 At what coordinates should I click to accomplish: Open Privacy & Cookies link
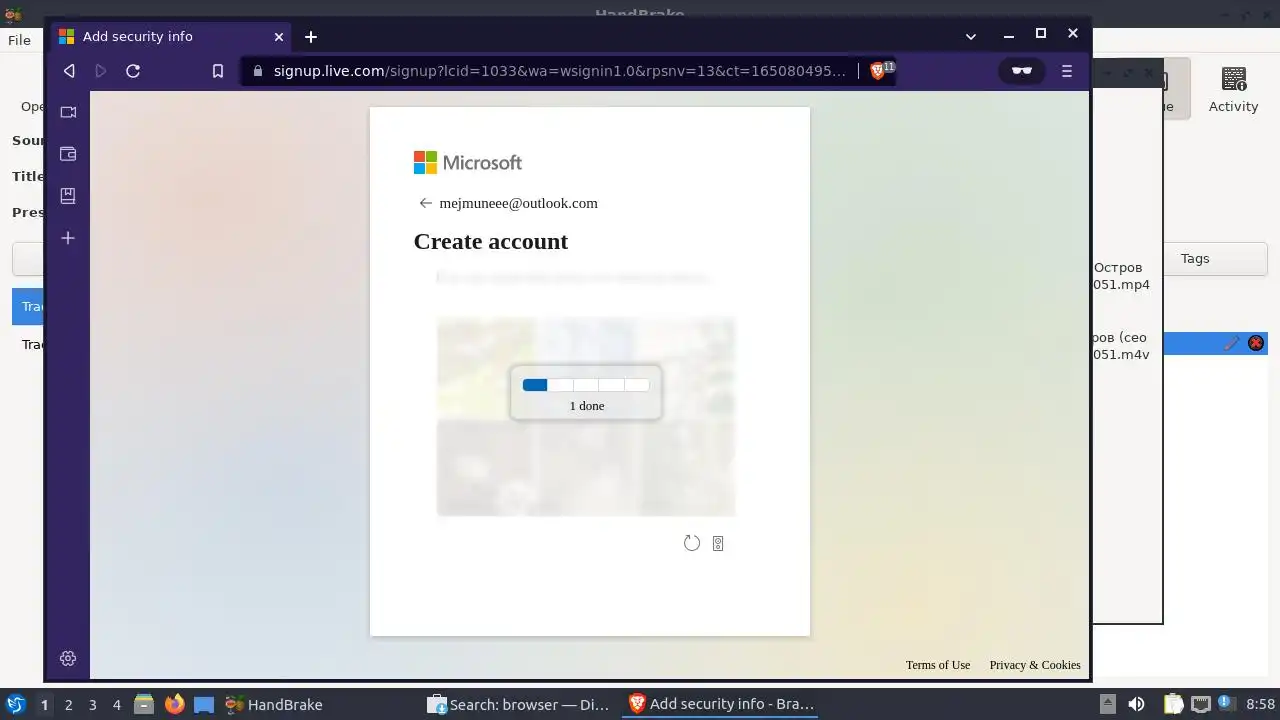click(1035, 665)
